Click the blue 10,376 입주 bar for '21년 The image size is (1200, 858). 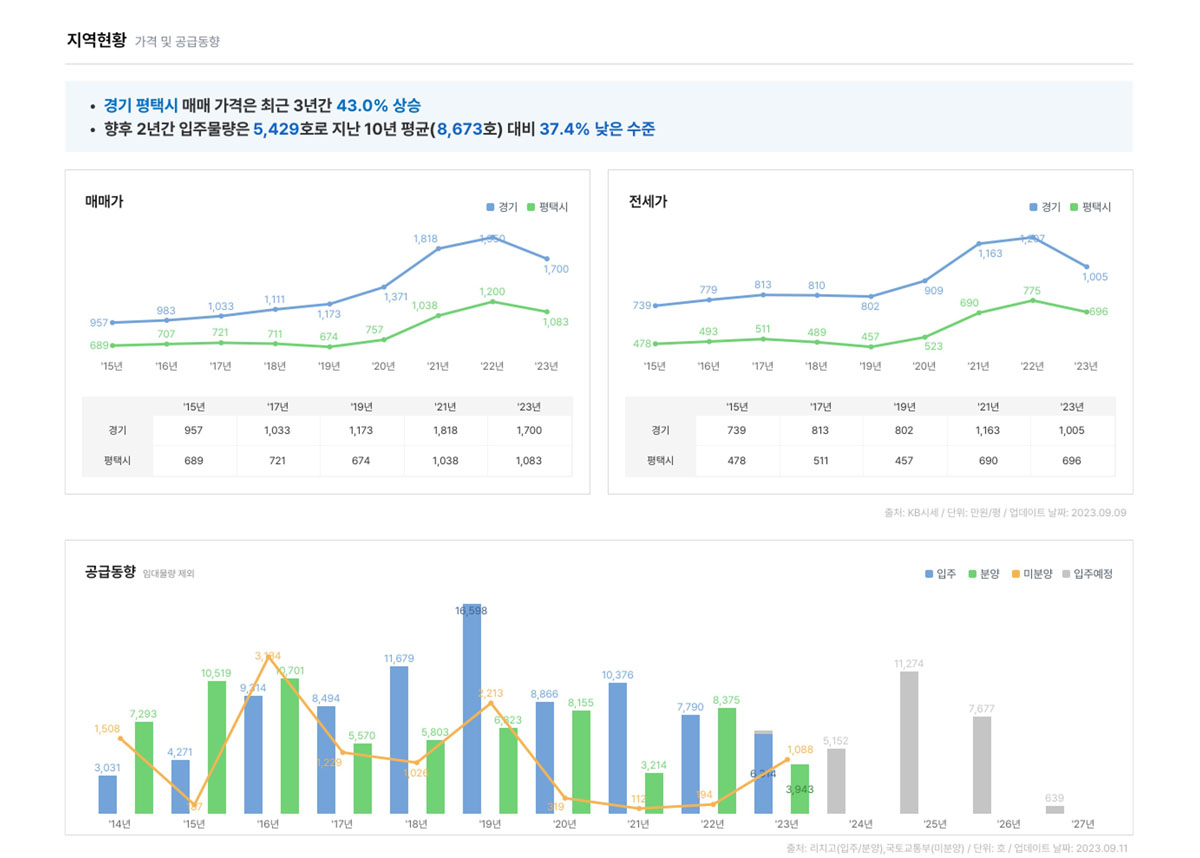[x=618, y=748]
